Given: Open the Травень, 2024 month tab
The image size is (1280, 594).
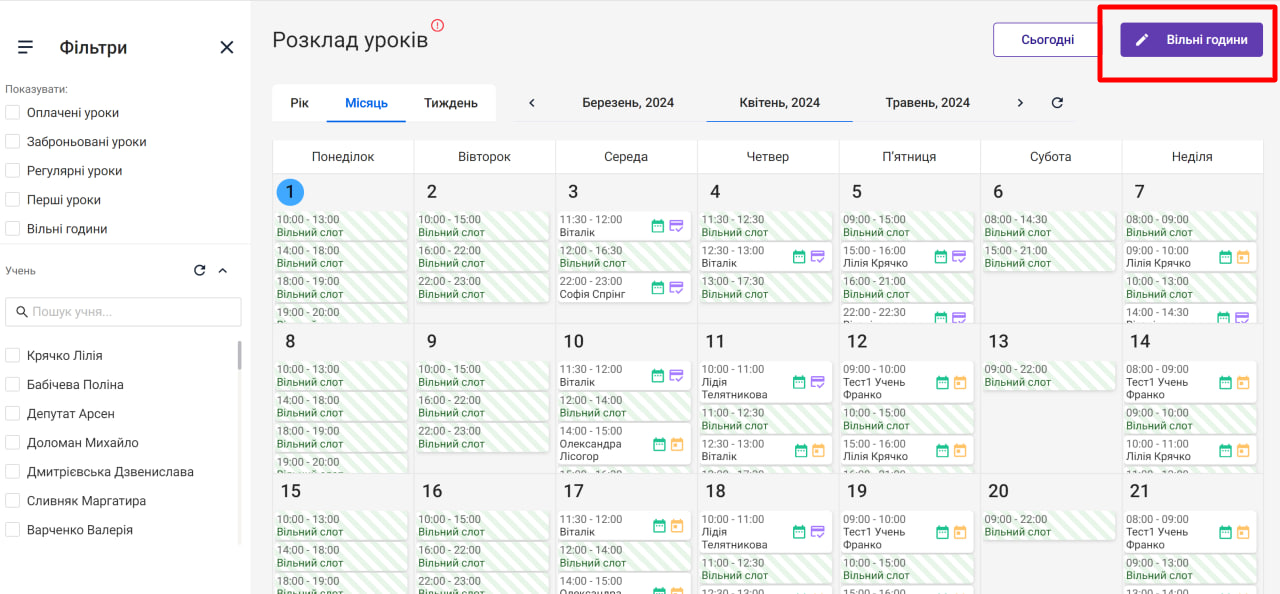Looking at the screenshot, I should click(927, 103).
